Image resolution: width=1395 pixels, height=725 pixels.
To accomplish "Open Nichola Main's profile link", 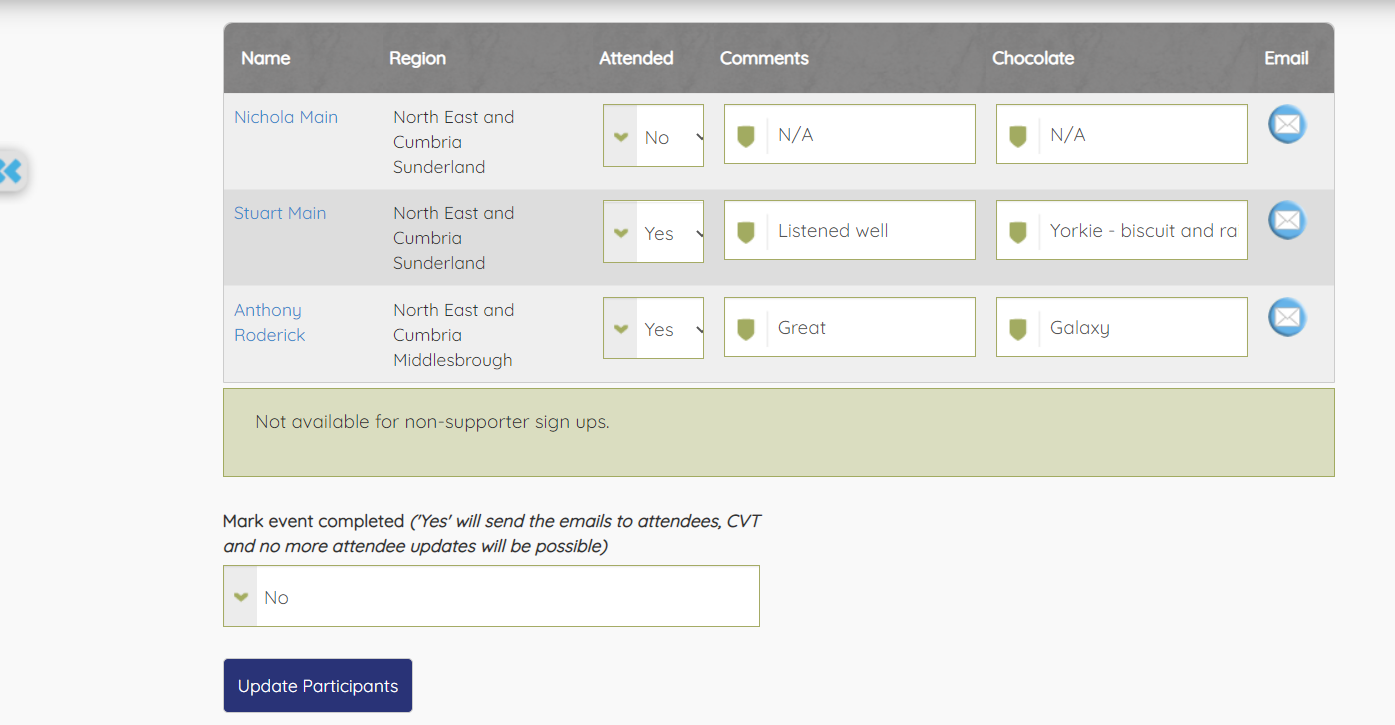I will click(x=286, y=117).
